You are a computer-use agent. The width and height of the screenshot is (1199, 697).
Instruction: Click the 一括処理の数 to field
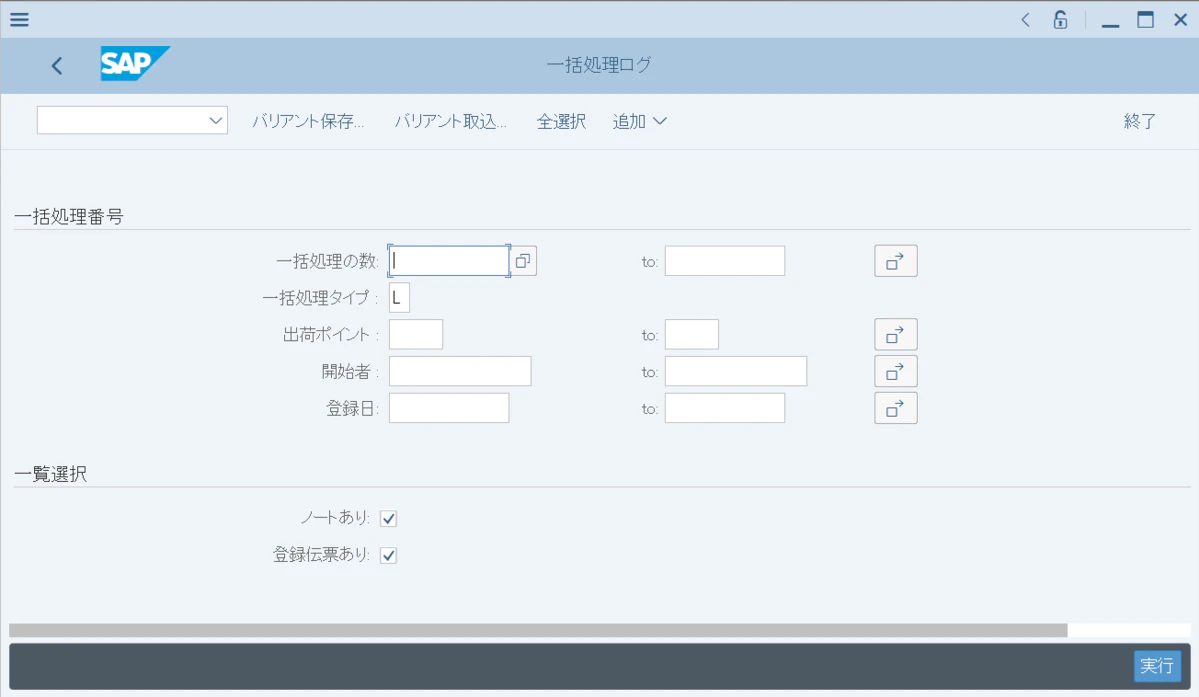[725, 261]
